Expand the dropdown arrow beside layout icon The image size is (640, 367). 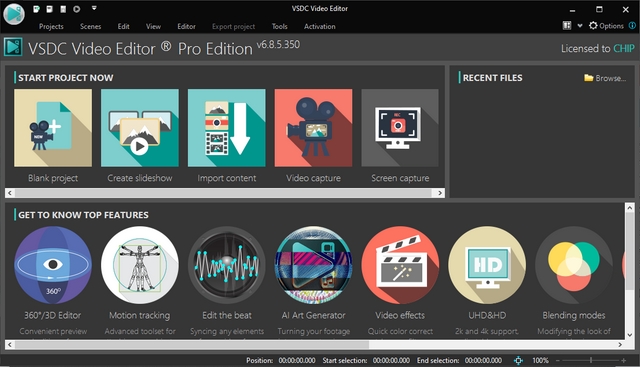[x=580, y=26]
